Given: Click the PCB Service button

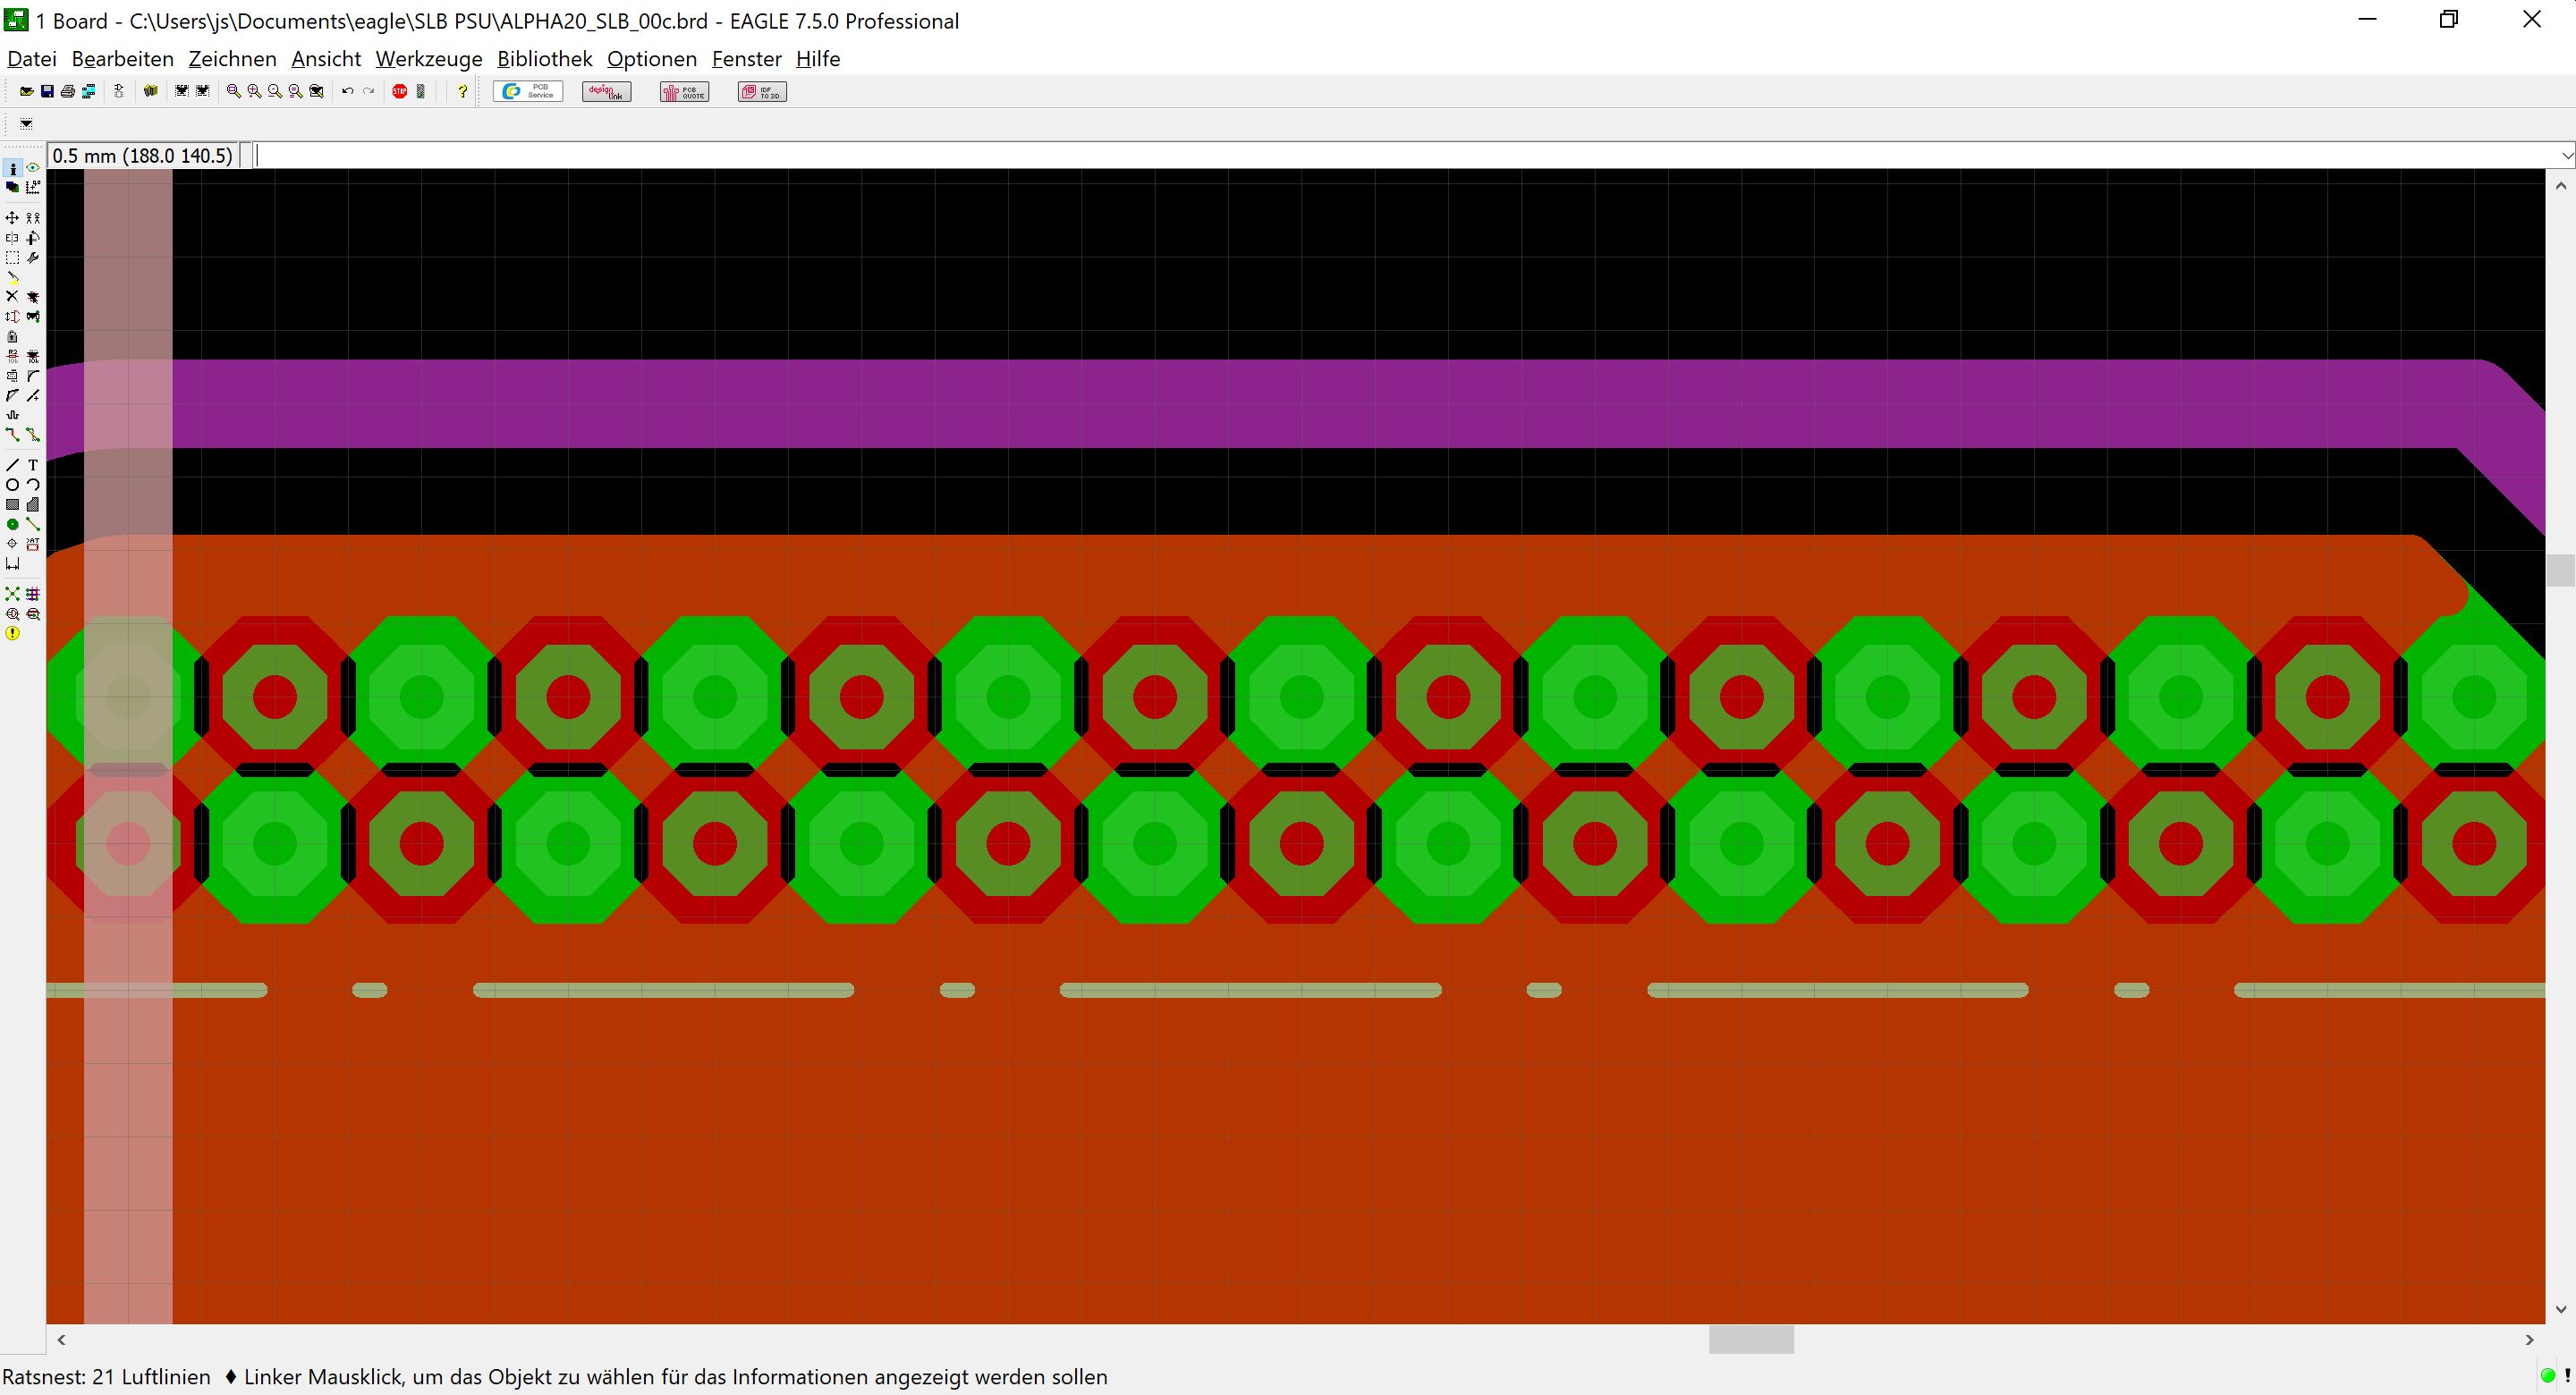Looking at the screenshot, I should [529, 92].
